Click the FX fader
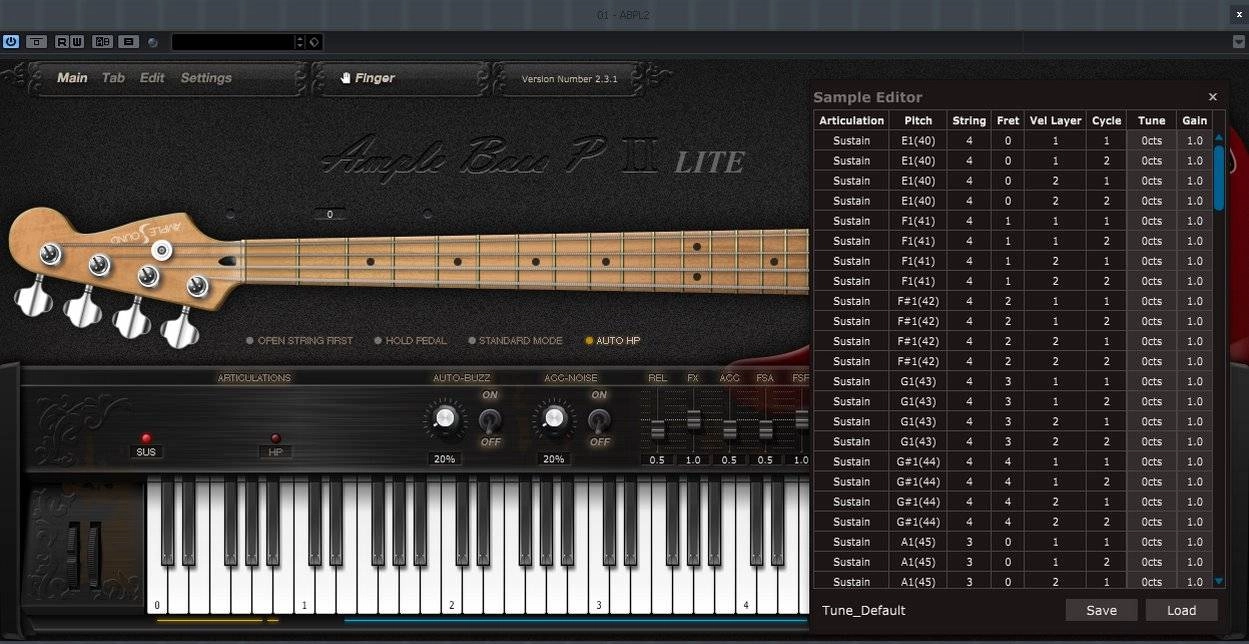 coord(694,420)
